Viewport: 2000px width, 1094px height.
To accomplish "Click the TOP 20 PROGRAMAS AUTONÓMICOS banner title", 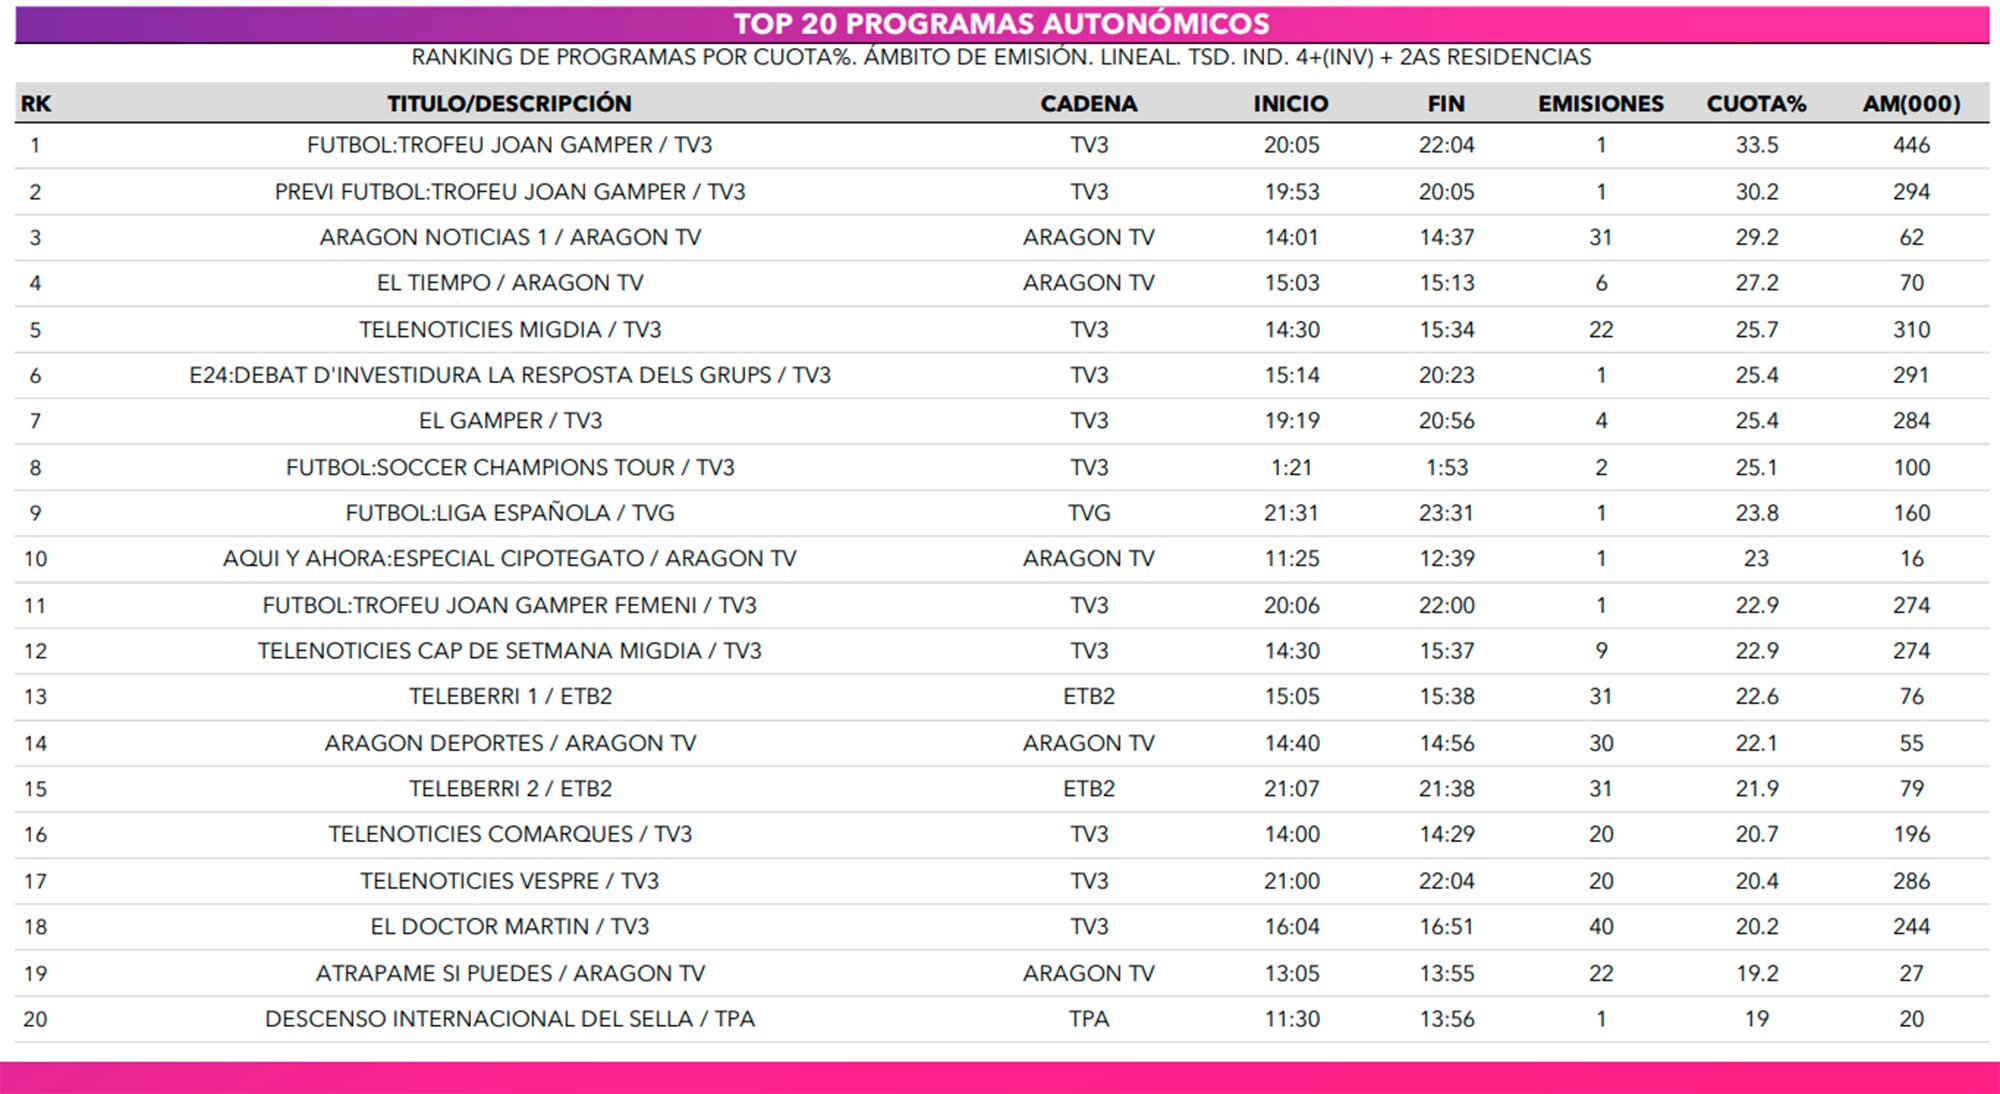I will click(x=1001, y=24).
